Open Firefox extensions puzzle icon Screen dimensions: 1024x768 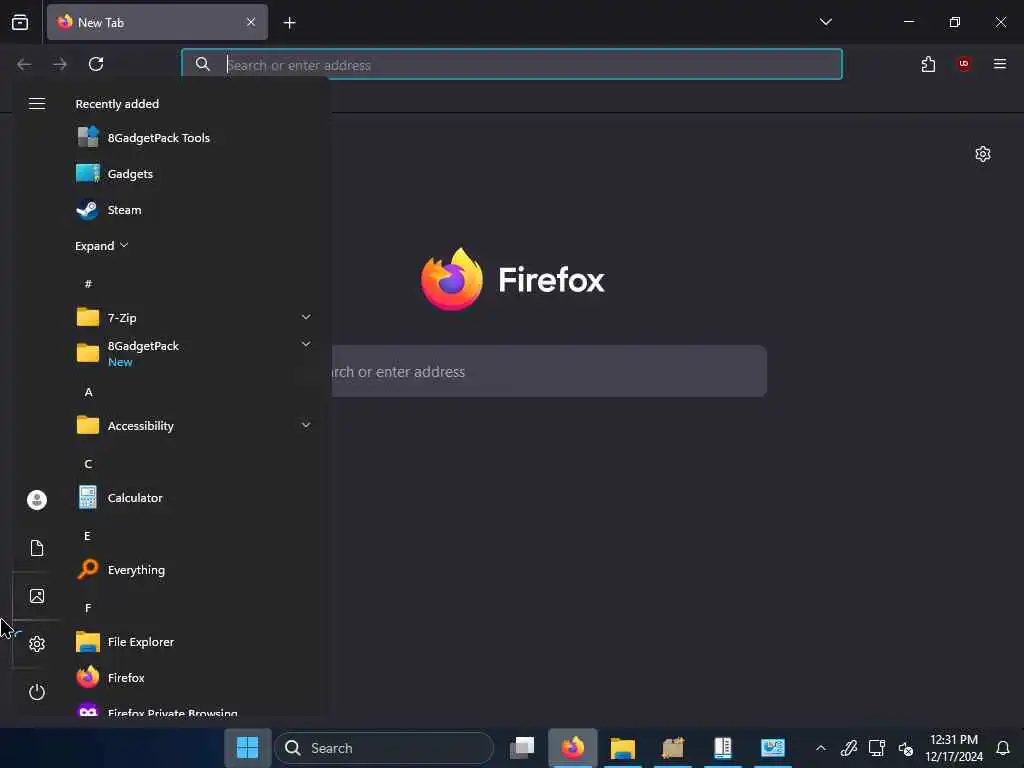pos(928,64)
